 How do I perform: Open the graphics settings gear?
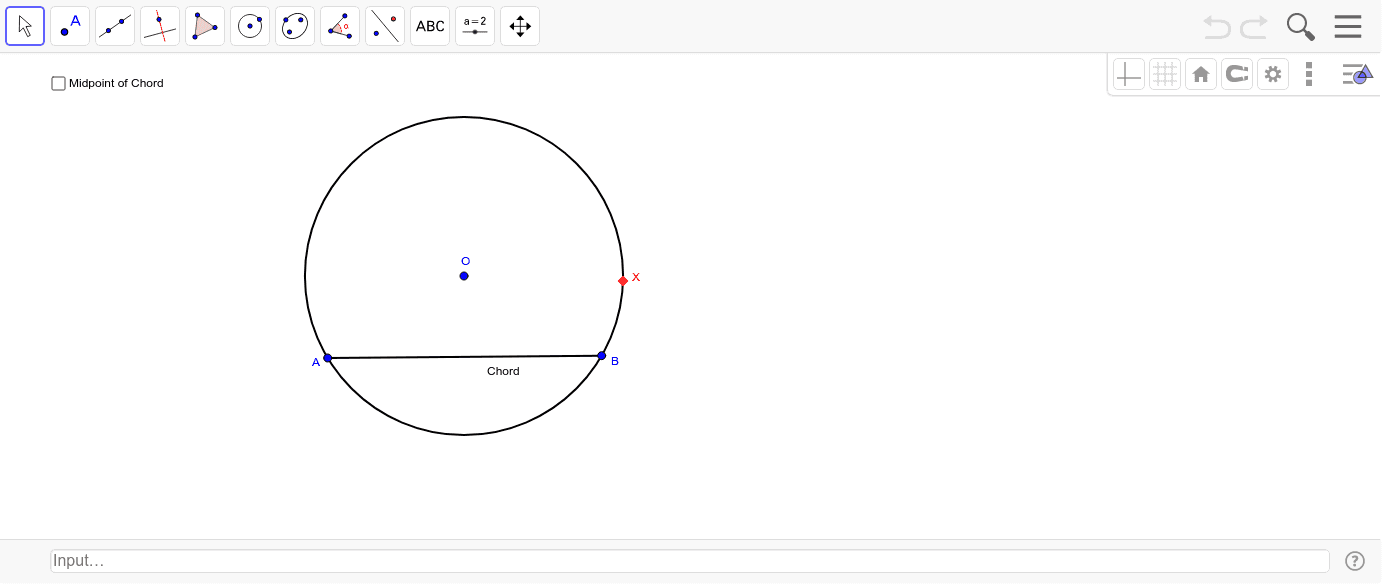1273,74
